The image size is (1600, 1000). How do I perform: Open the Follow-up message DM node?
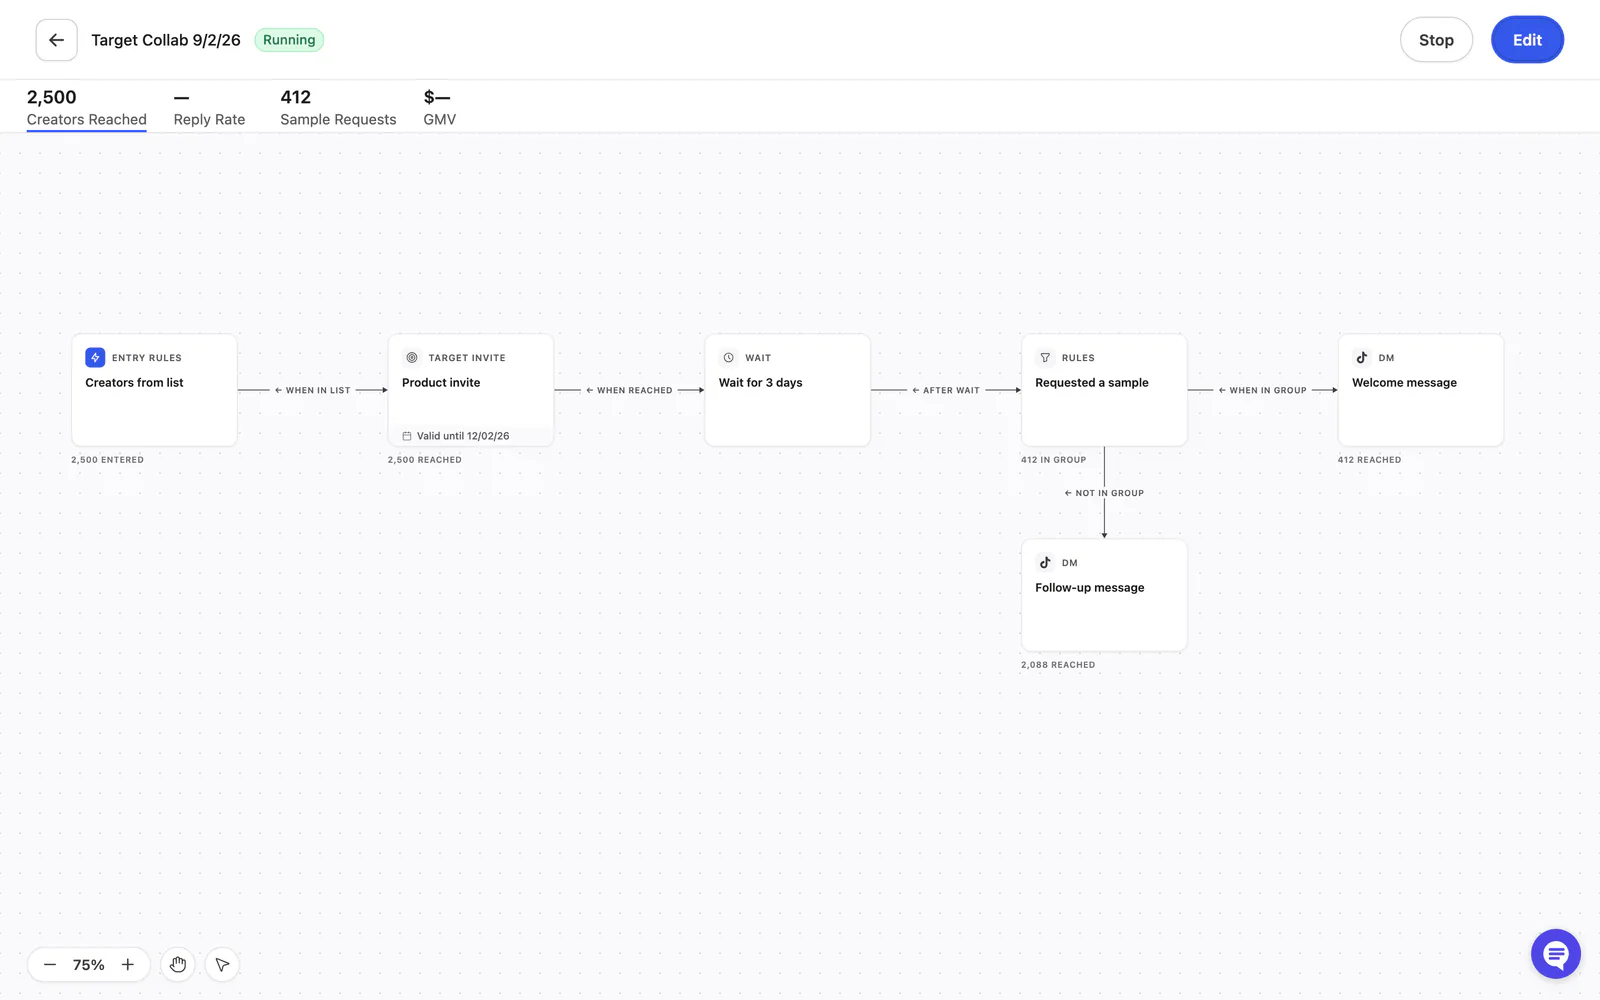click(1104, 595)
